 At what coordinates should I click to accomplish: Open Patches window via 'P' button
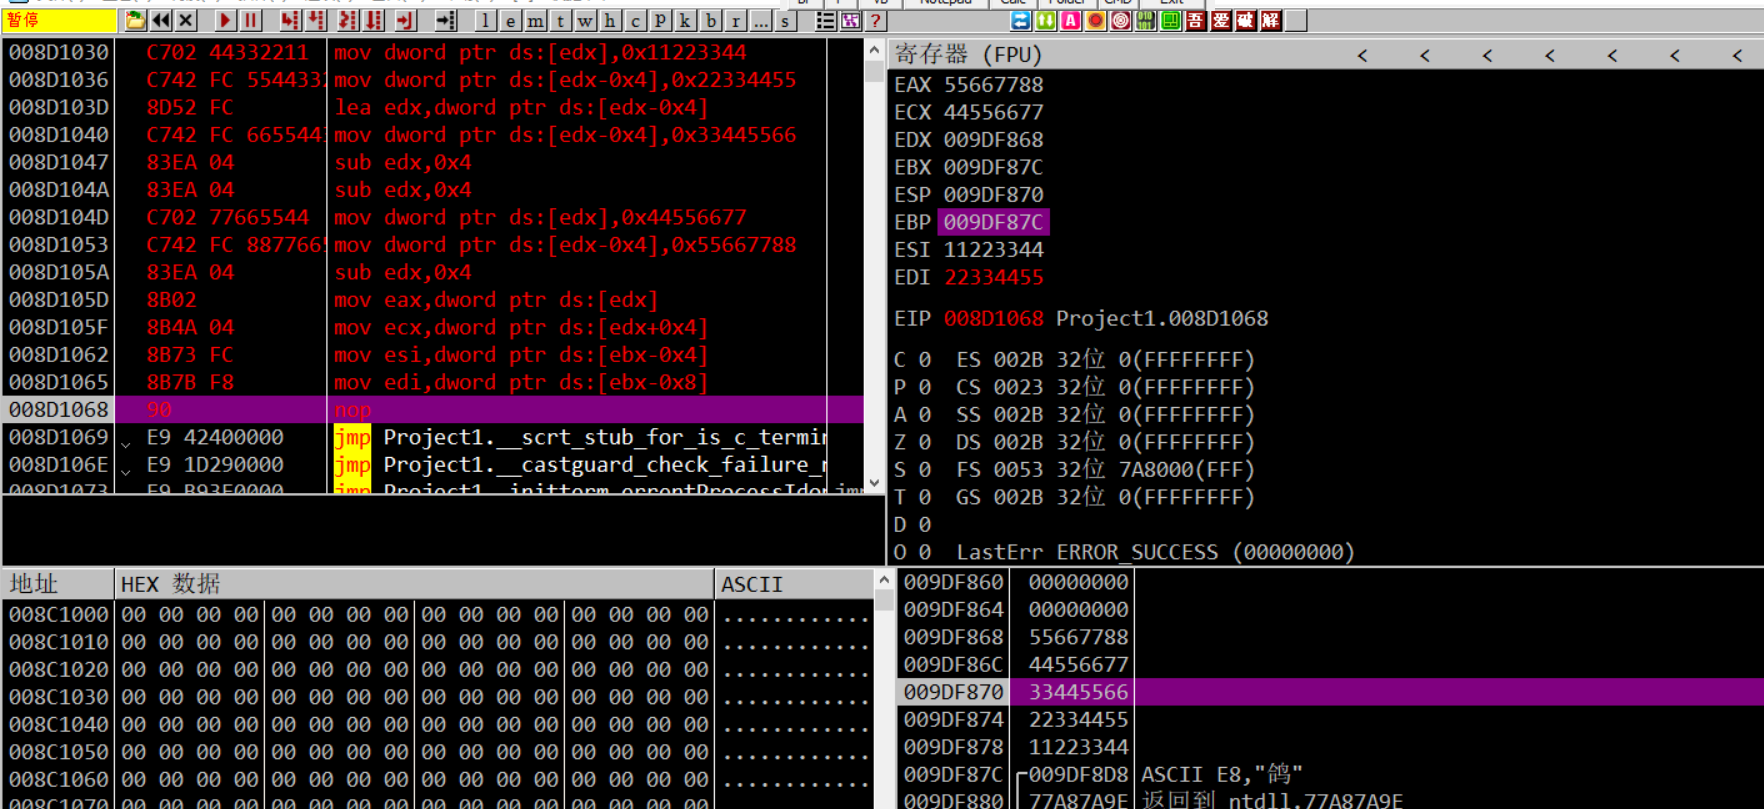point(660,20)
